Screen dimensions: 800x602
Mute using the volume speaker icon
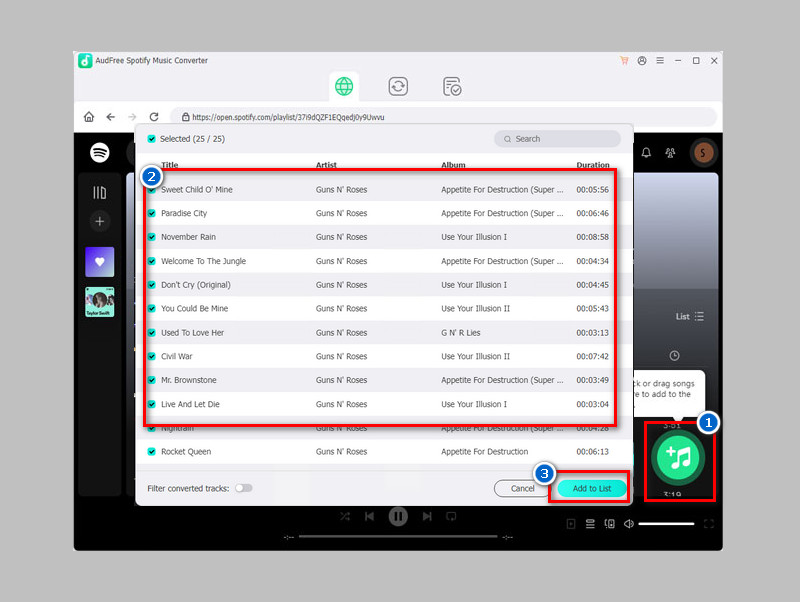point(629,524)
